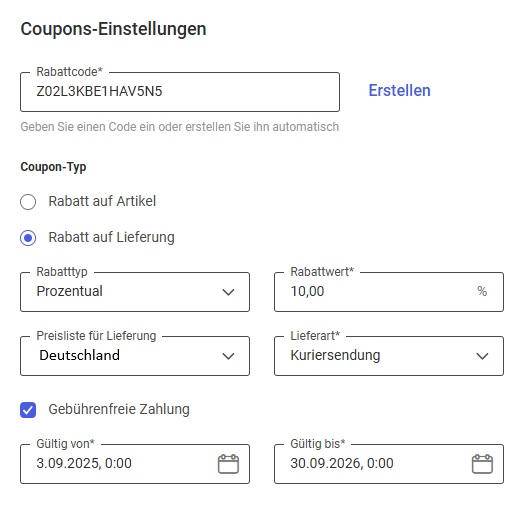Click the Gebührenfreie Zahlung label text
This screenshot has height=508, width=530.
tap(119, 410)
